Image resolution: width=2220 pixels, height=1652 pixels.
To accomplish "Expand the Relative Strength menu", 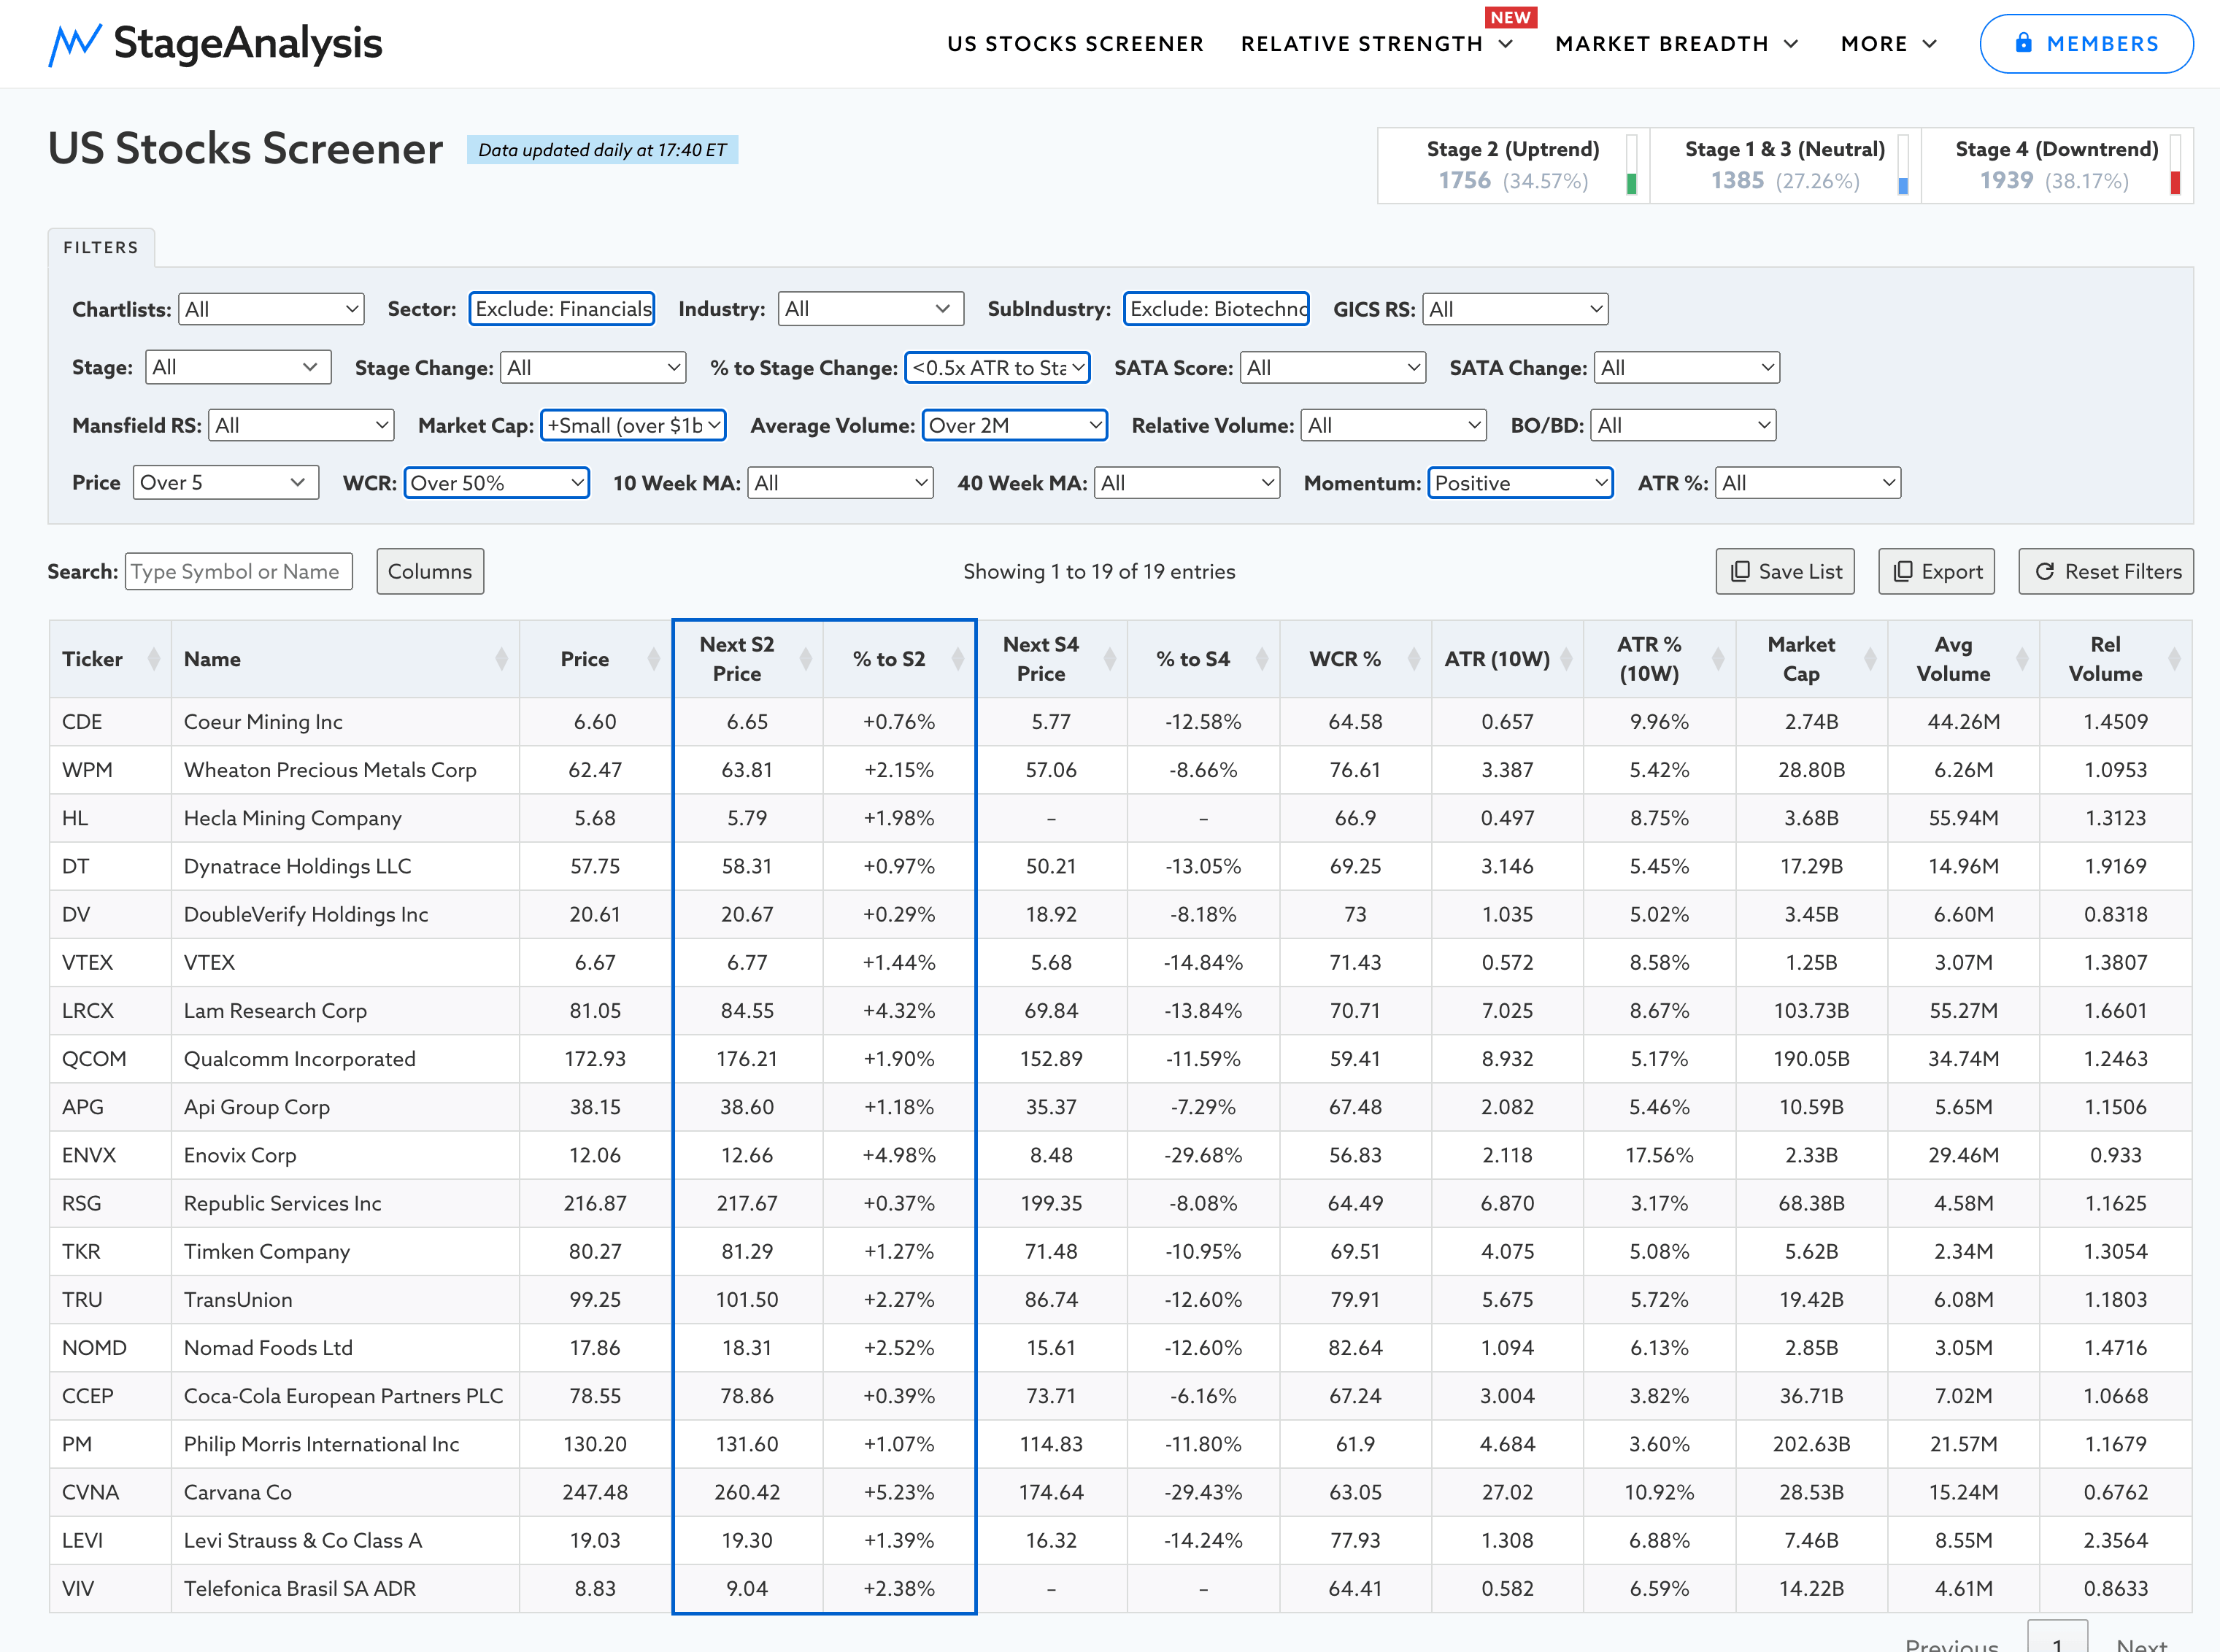I will click(1377, 44).
